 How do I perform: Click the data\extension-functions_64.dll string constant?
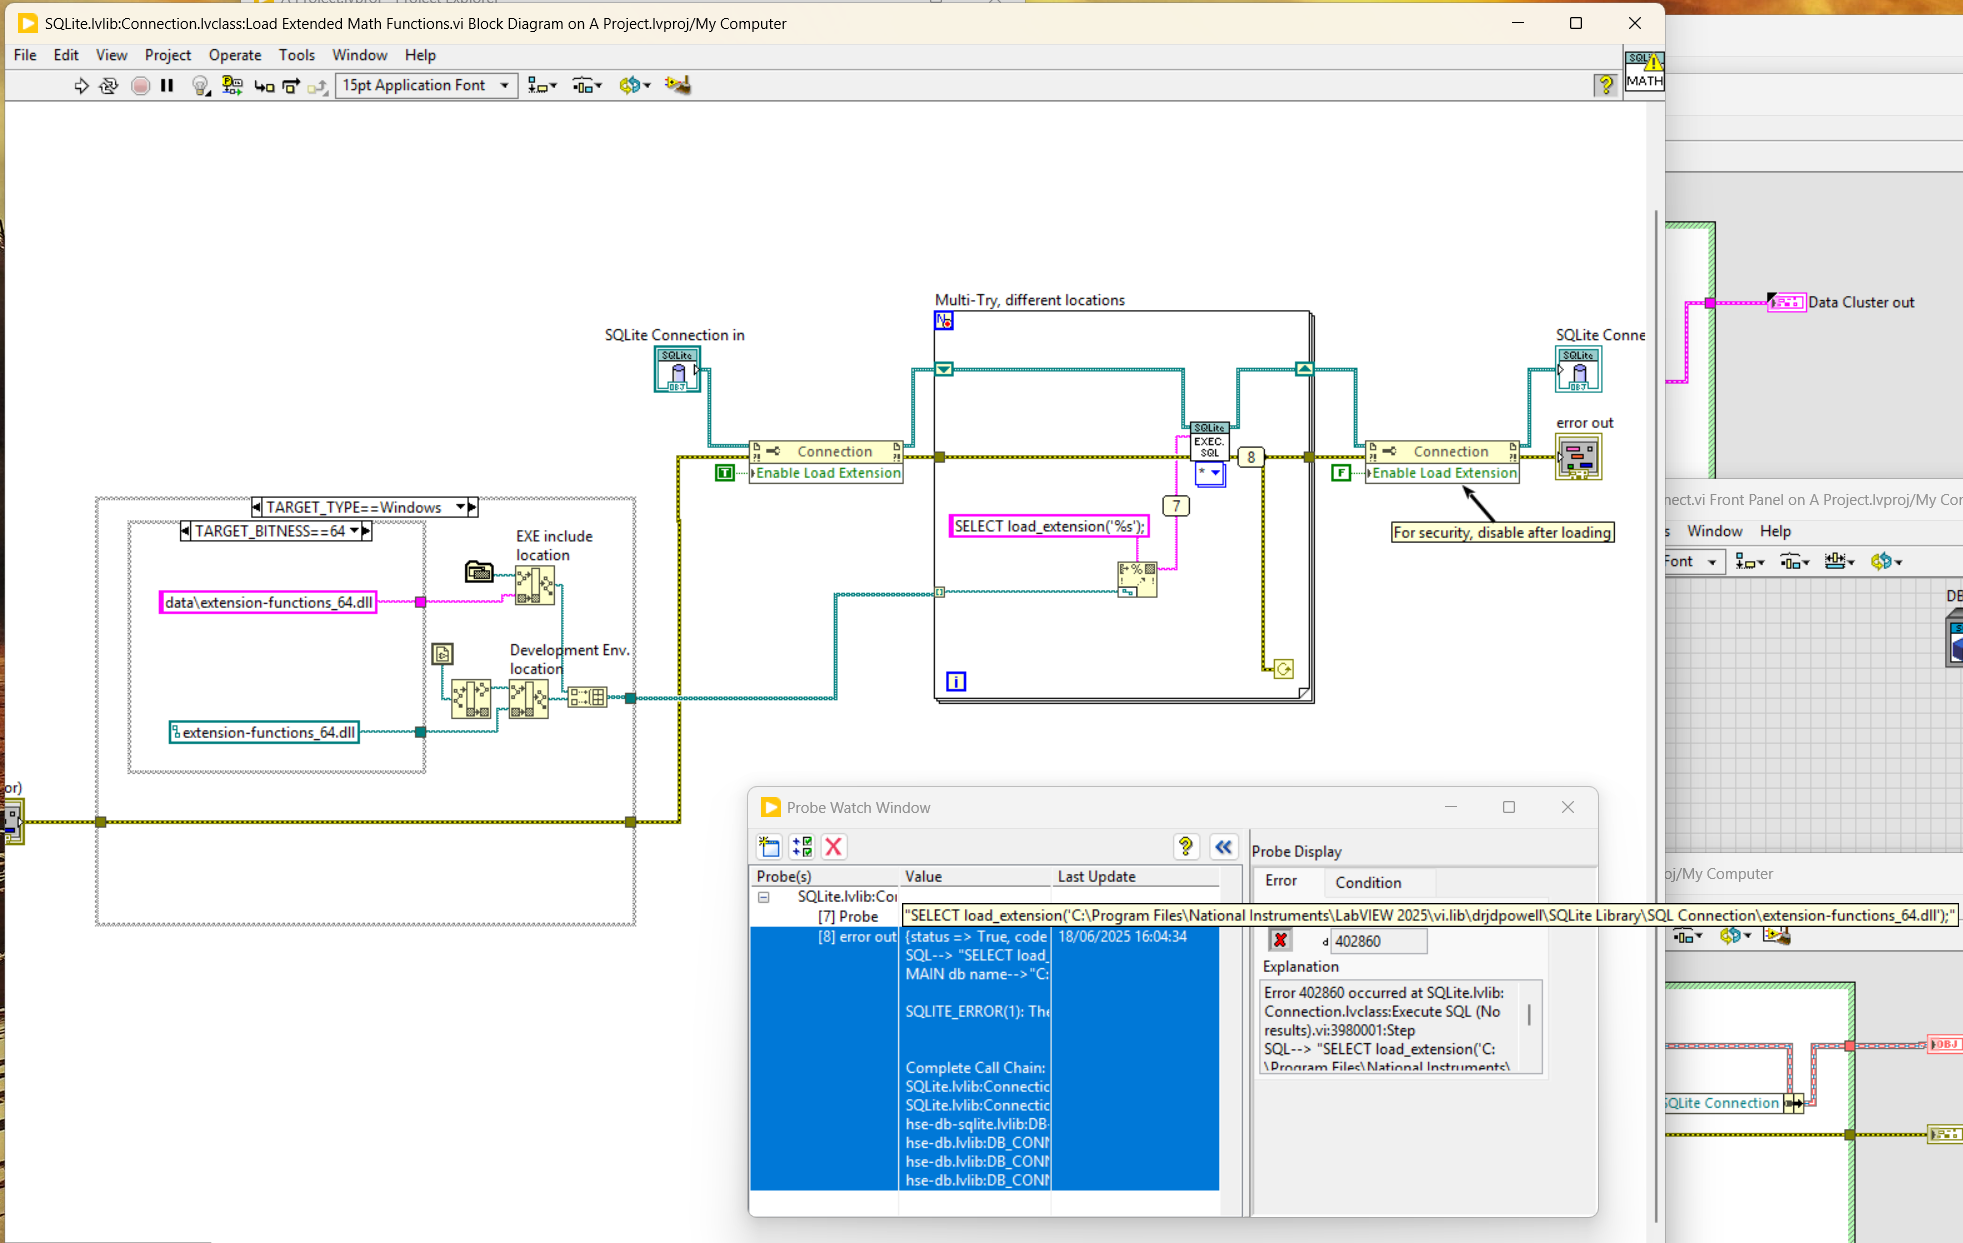tap(268, 602)
